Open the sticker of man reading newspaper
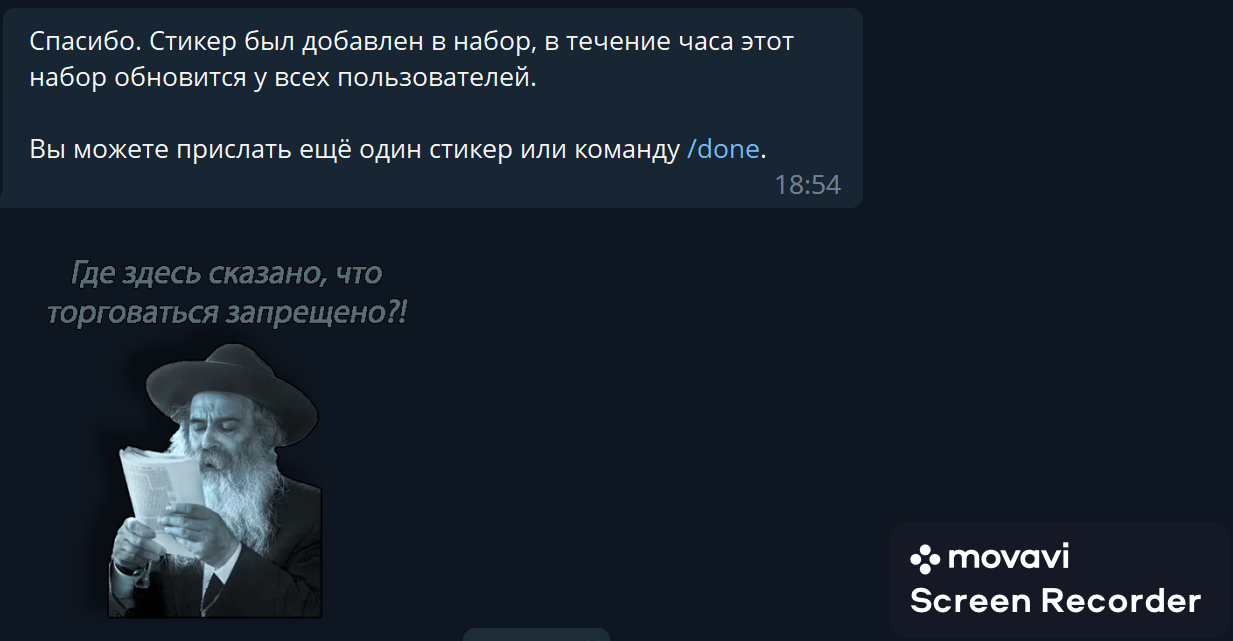The height and width of the screenshot is (641, 1233). pos(215,480)
